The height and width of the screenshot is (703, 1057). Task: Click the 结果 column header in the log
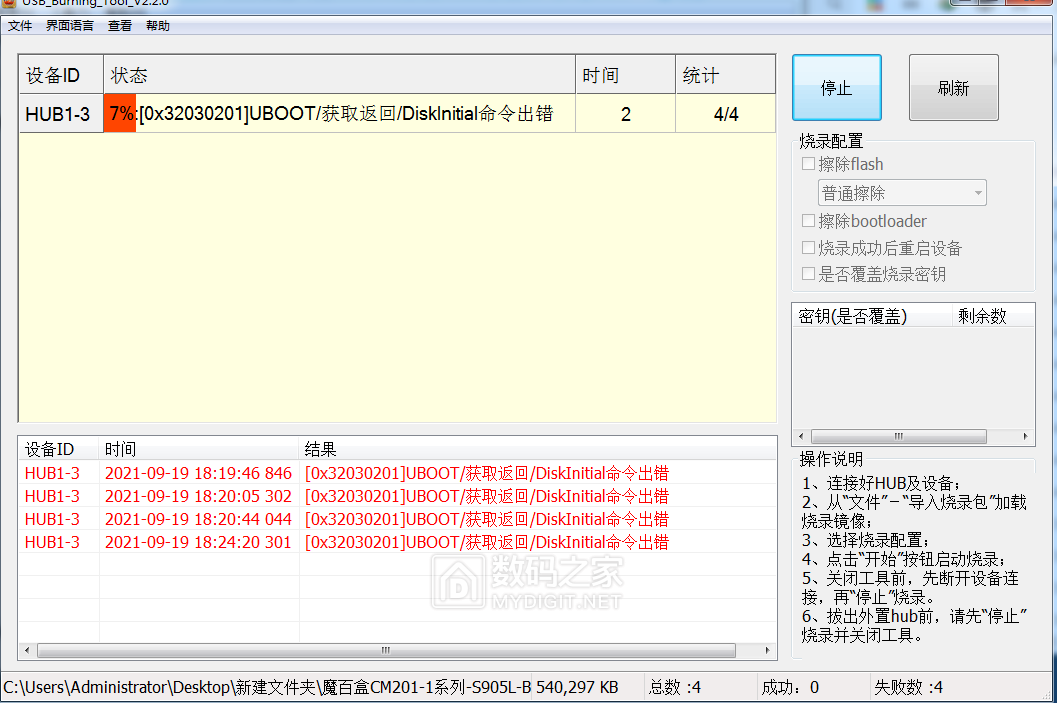point(321,448)
